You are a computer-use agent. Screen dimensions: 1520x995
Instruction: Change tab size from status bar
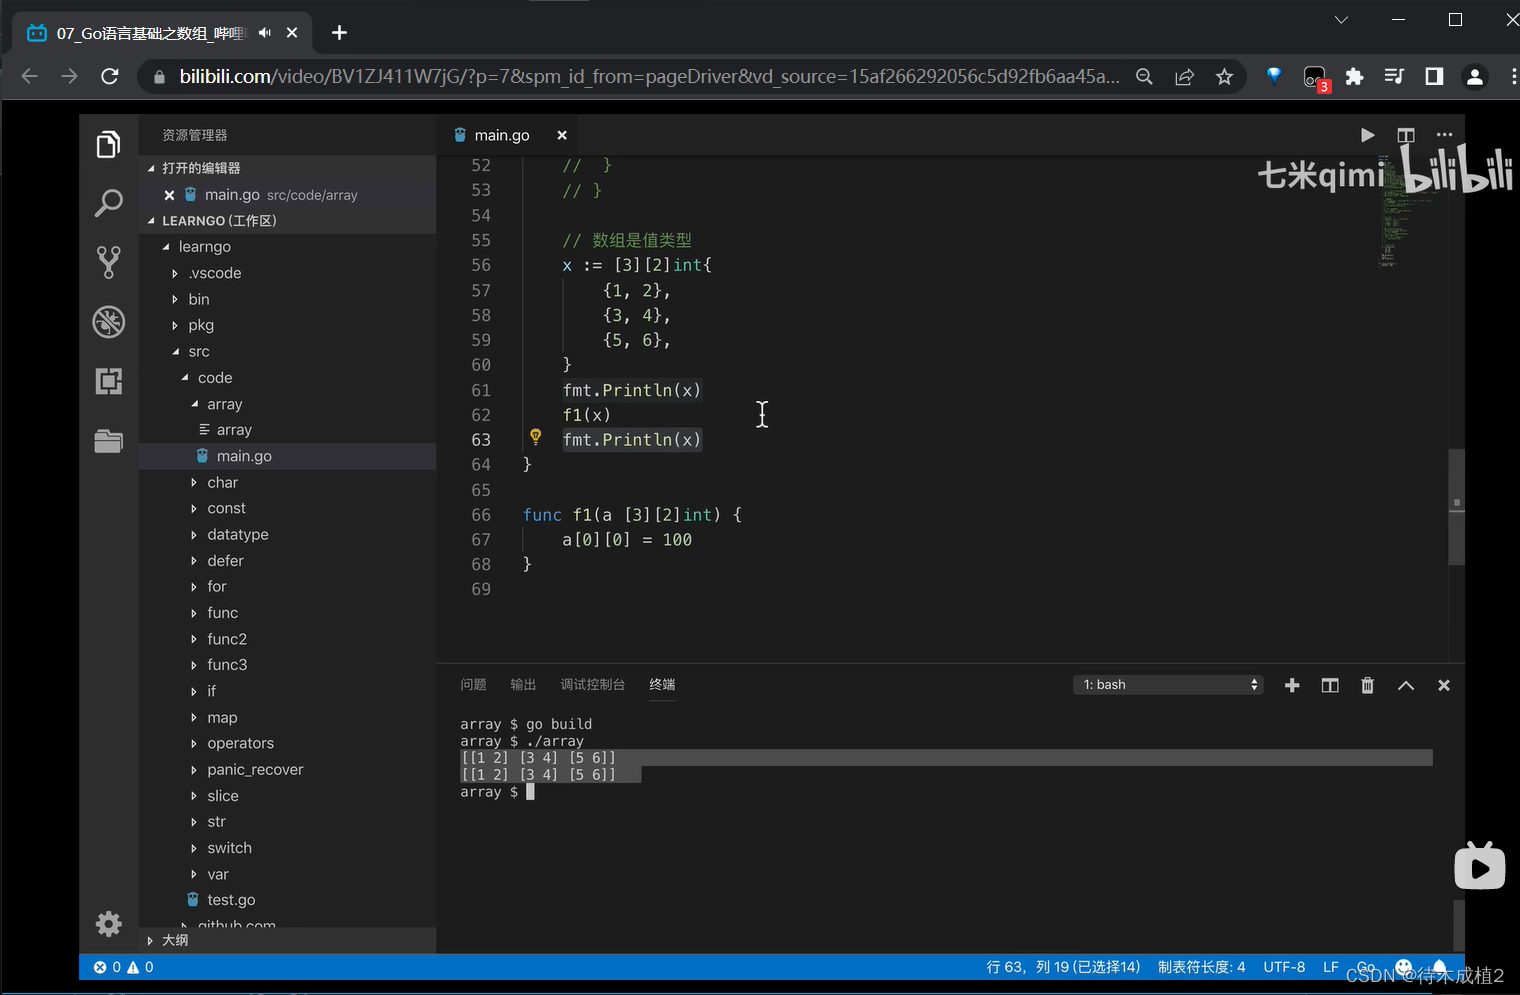point(1201,967)
